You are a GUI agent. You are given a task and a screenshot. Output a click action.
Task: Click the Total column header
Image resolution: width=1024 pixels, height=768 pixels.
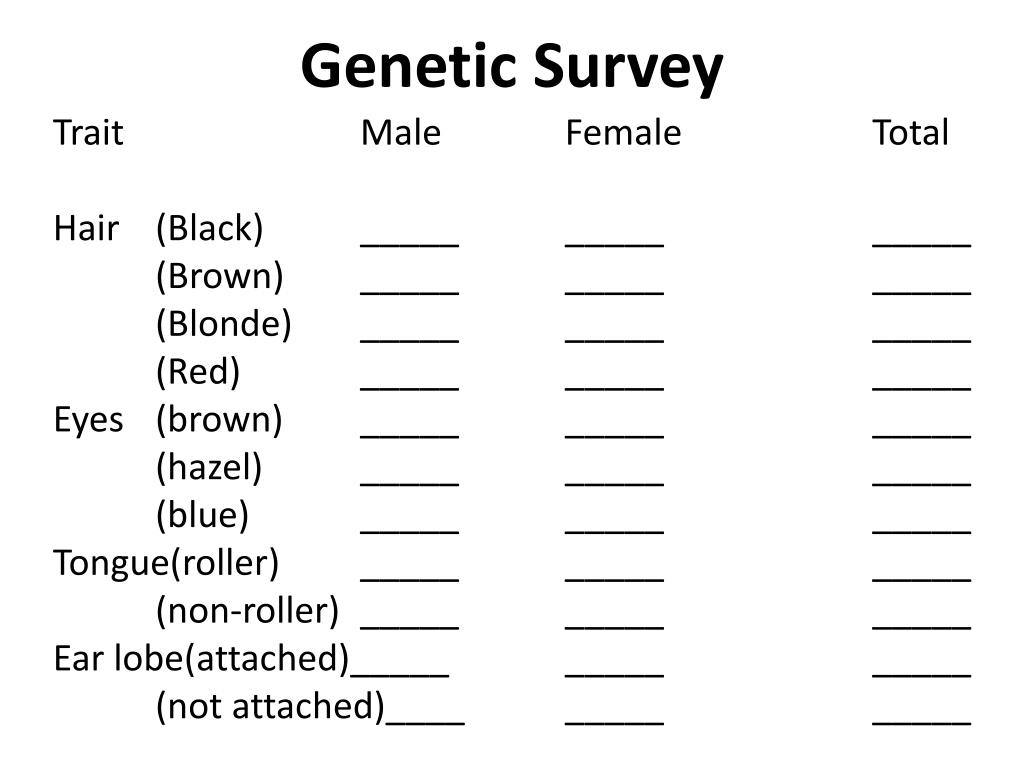click(x=910, y=133)
